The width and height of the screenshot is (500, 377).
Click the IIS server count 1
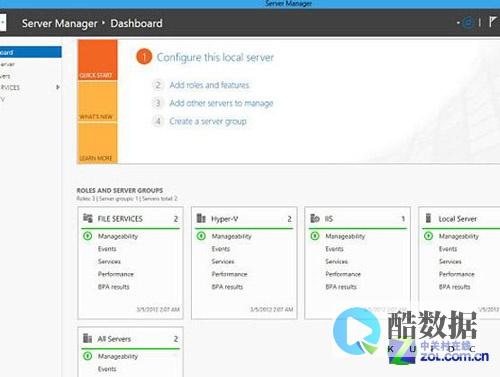tap(403, 219)
